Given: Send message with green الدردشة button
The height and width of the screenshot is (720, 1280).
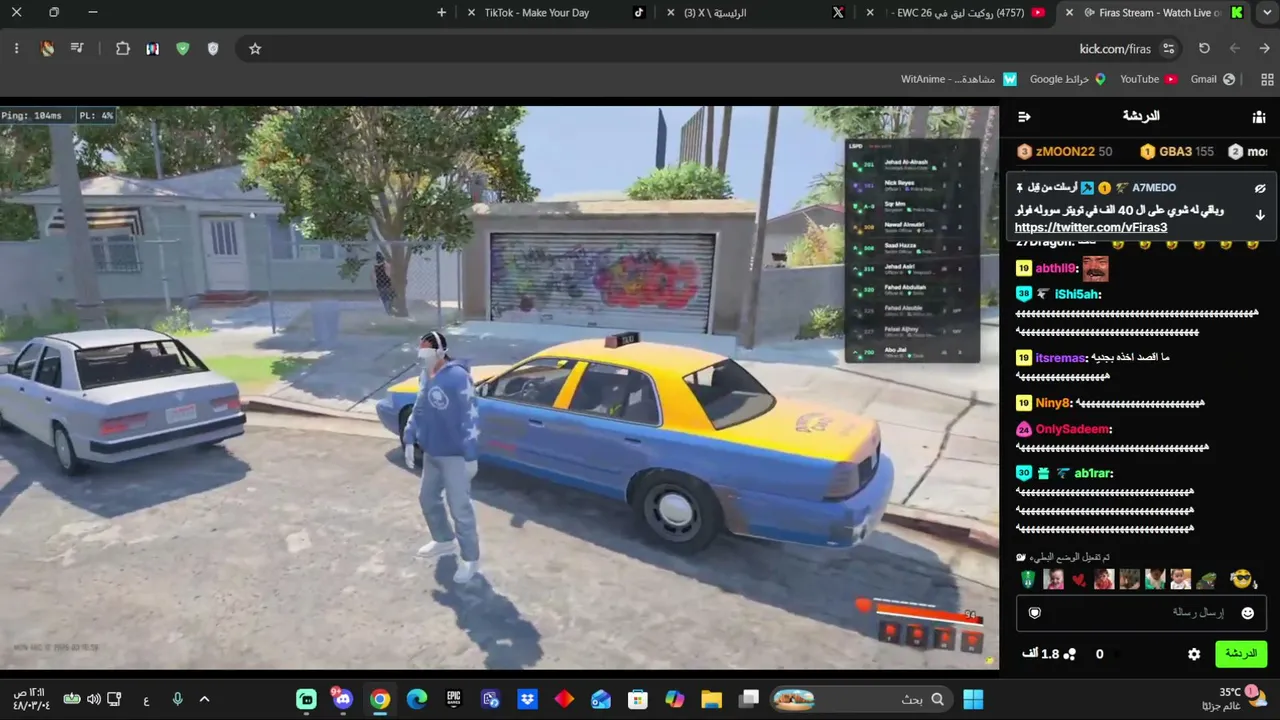Looking at the screenshot, I should [x=1240, y=654].
